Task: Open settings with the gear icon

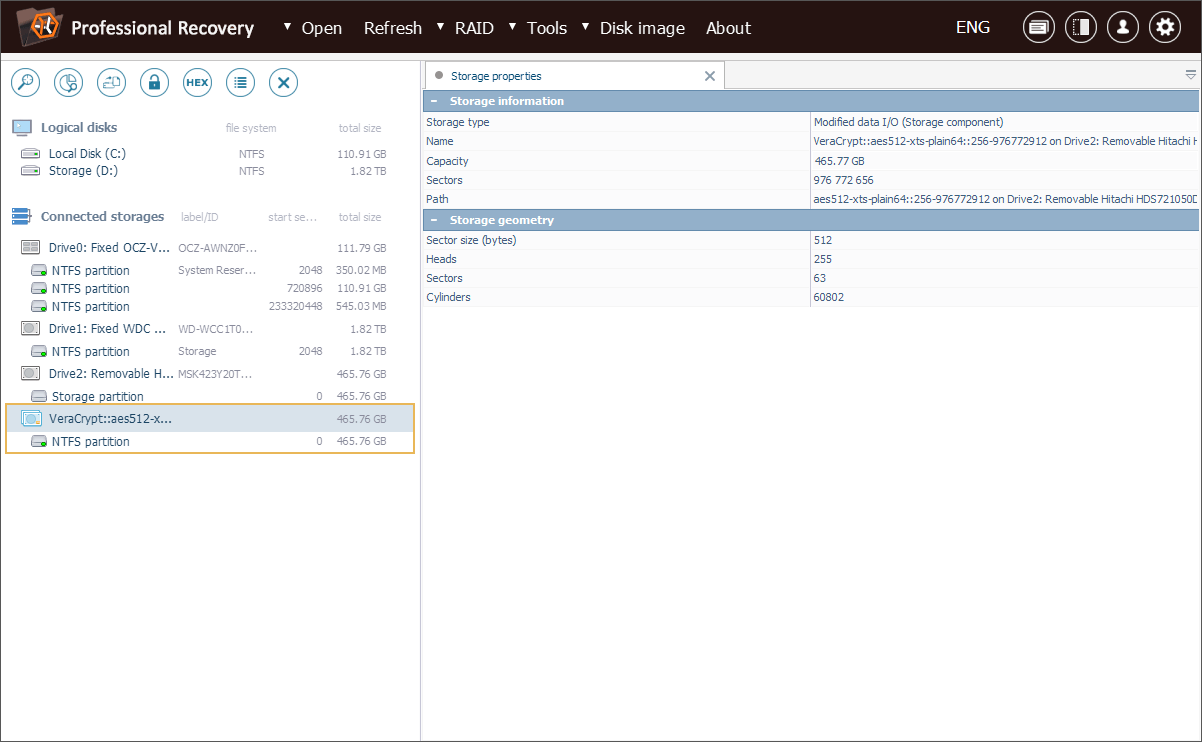Action: [1164, 28]
